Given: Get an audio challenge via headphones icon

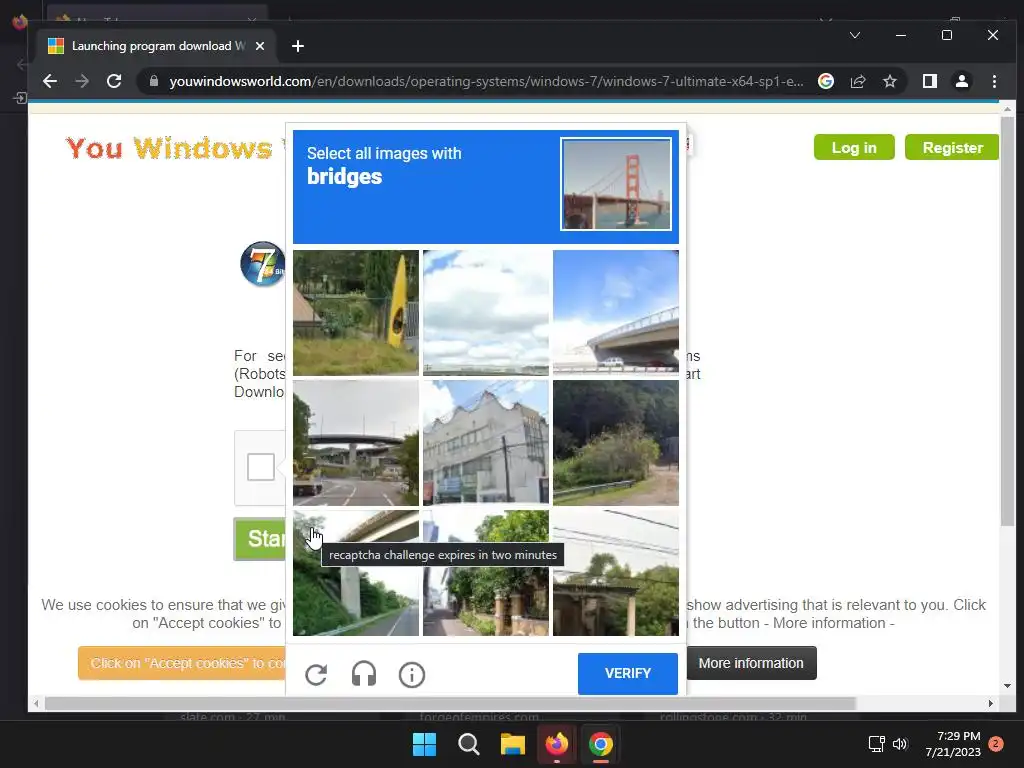Looking at the screenshot, I should (x=364, y=674).
